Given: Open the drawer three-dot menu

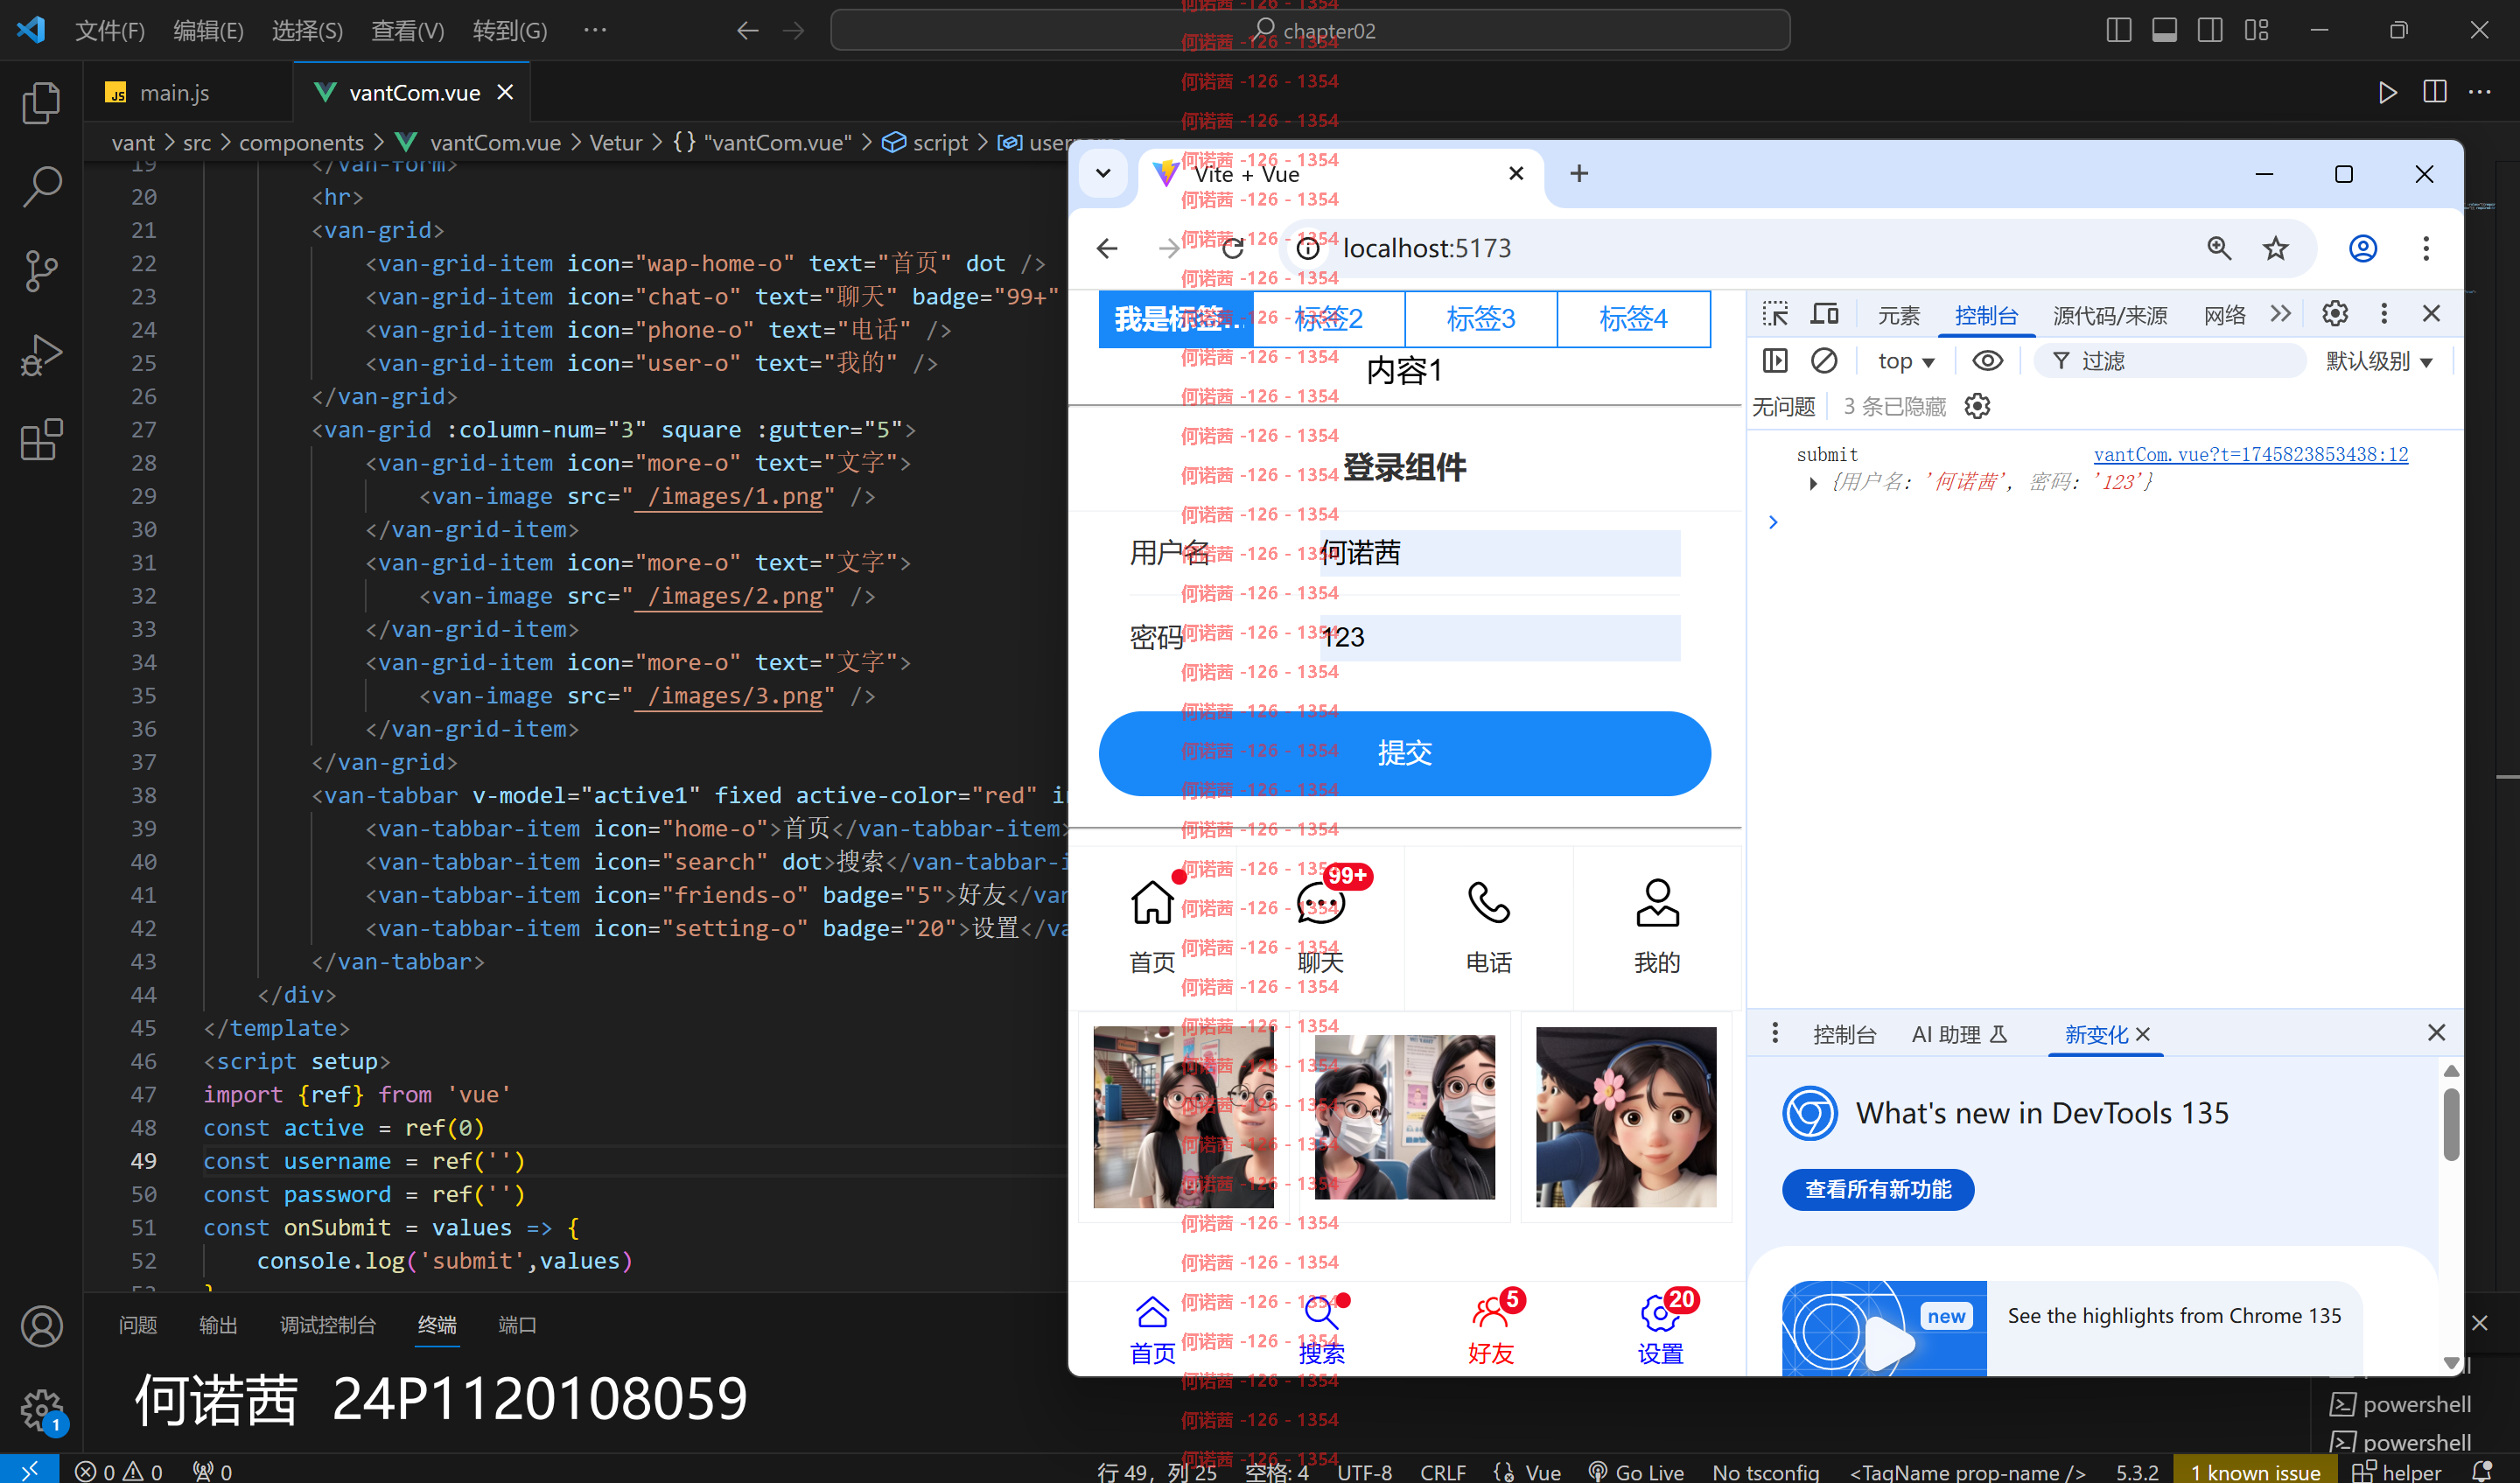Looking at the screenshot, I should [1775, 1033].
